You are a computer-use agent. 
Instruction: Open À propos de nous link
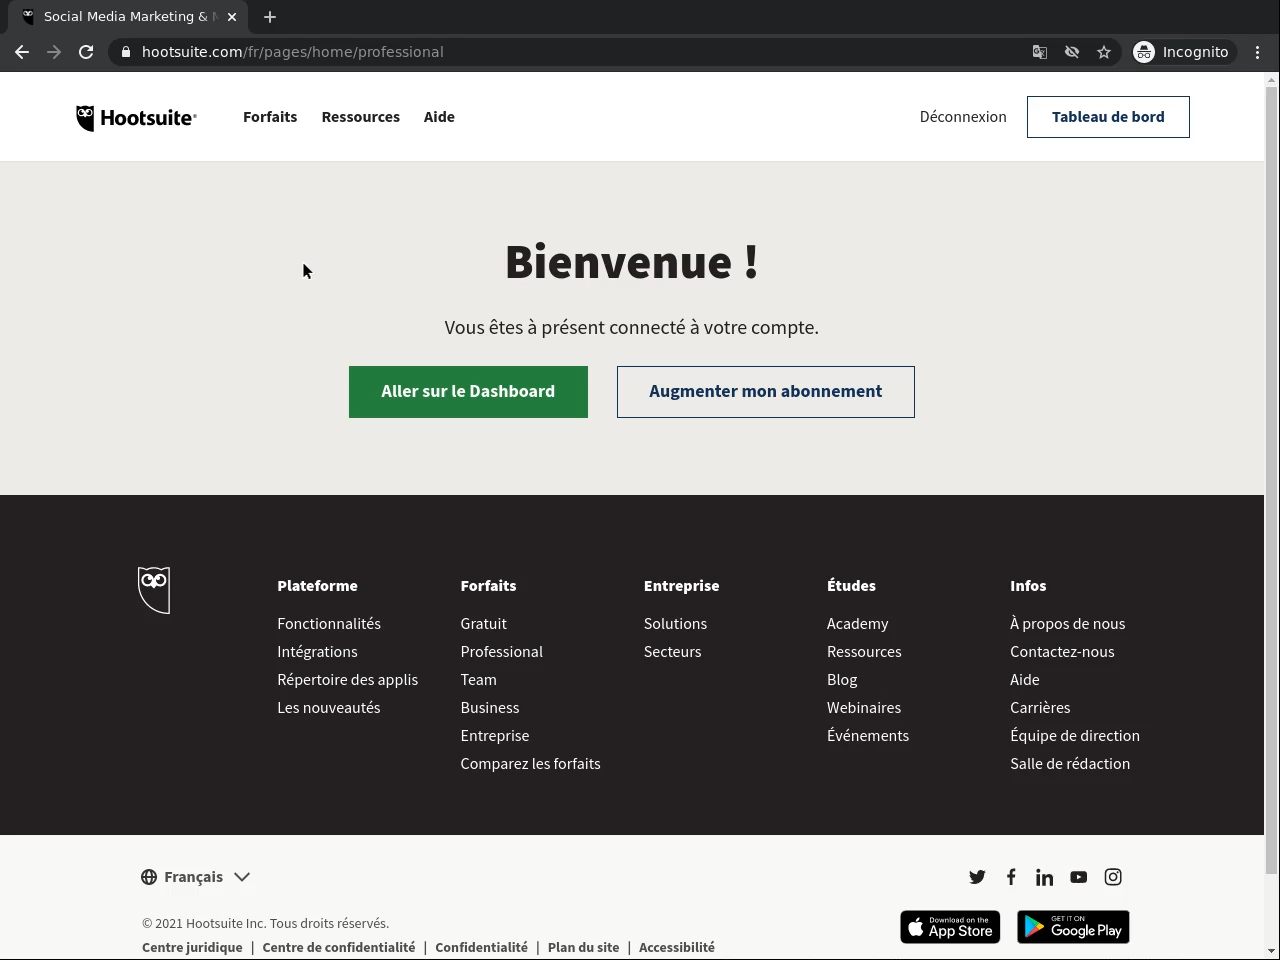pyautogui.click(x=1068, y=624)
